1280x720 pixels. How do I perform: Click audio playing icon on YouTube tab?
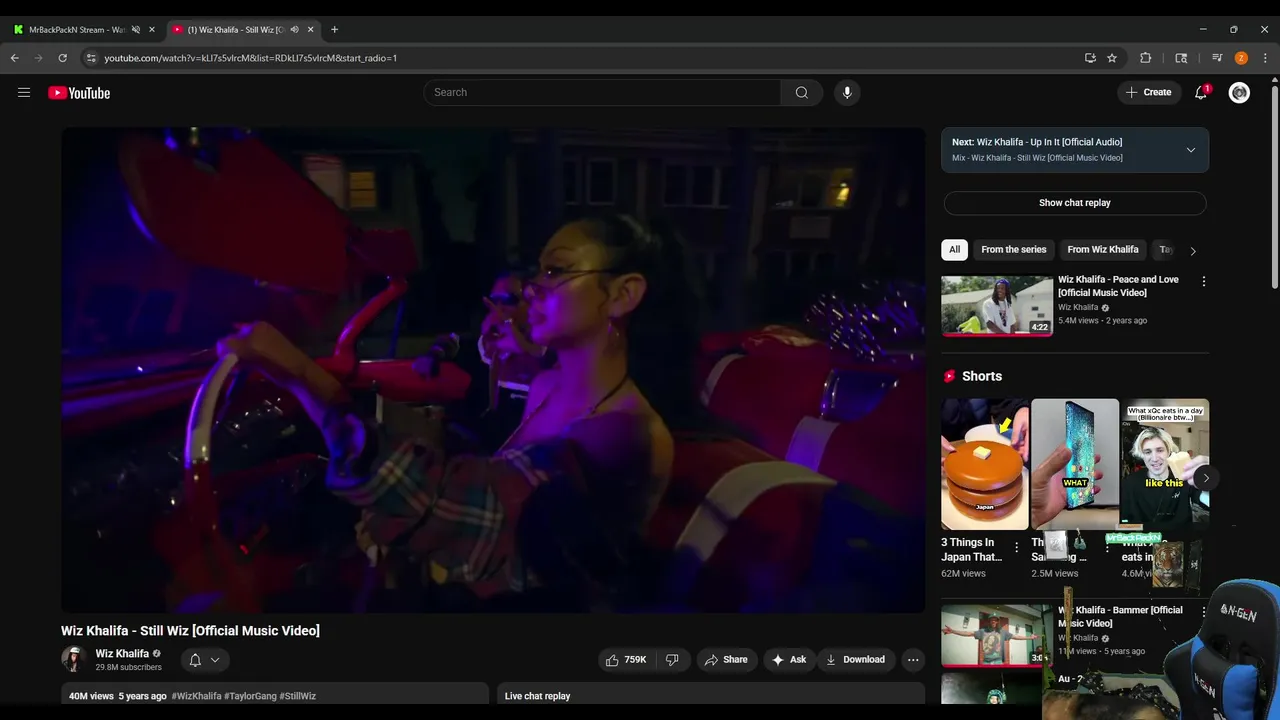point(294,29)
